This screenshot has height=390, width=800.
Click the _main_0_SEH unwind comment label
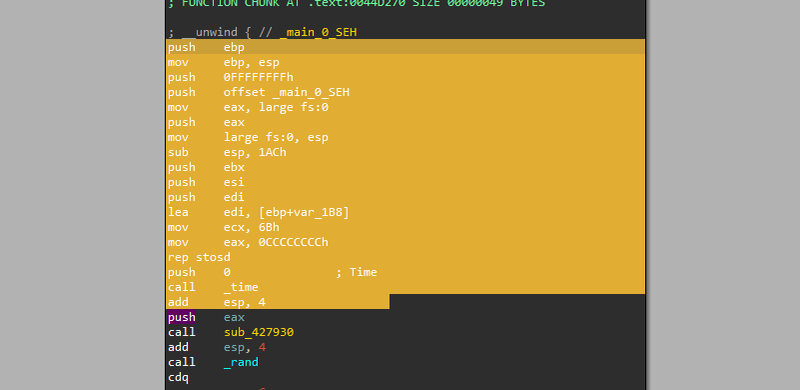click(x=318, y=32)
